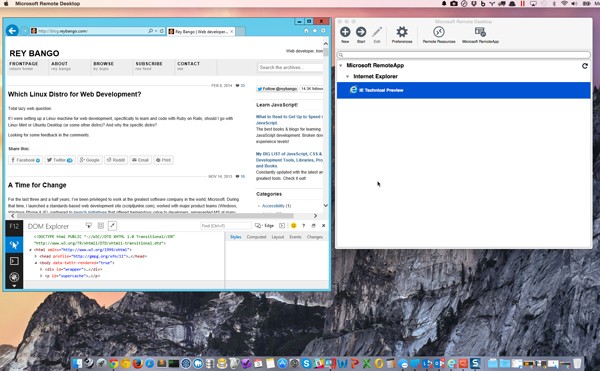Open the BROWSE by topic menu item

pyautogui.click(x=103, y=66)
